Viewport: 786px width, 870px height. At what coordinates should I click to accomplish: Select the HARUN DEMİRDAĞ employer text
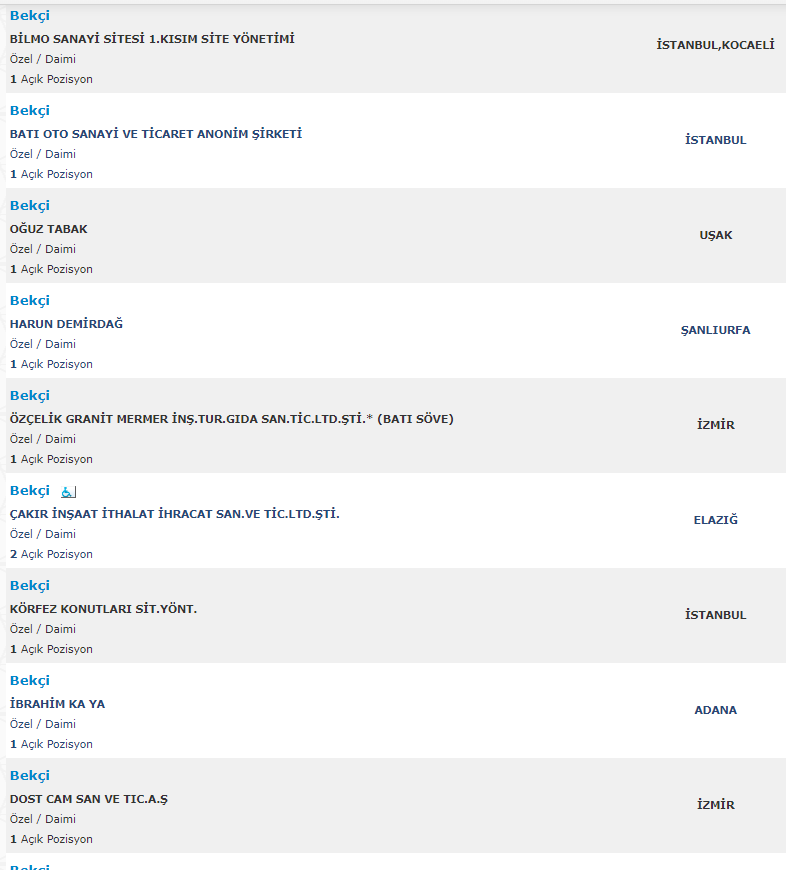click(66, 324)
